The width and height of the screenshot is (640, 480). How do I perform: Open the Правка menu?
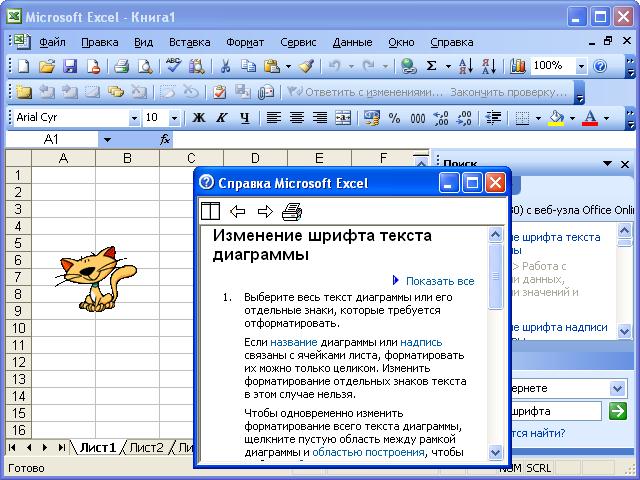pos(100,42)
